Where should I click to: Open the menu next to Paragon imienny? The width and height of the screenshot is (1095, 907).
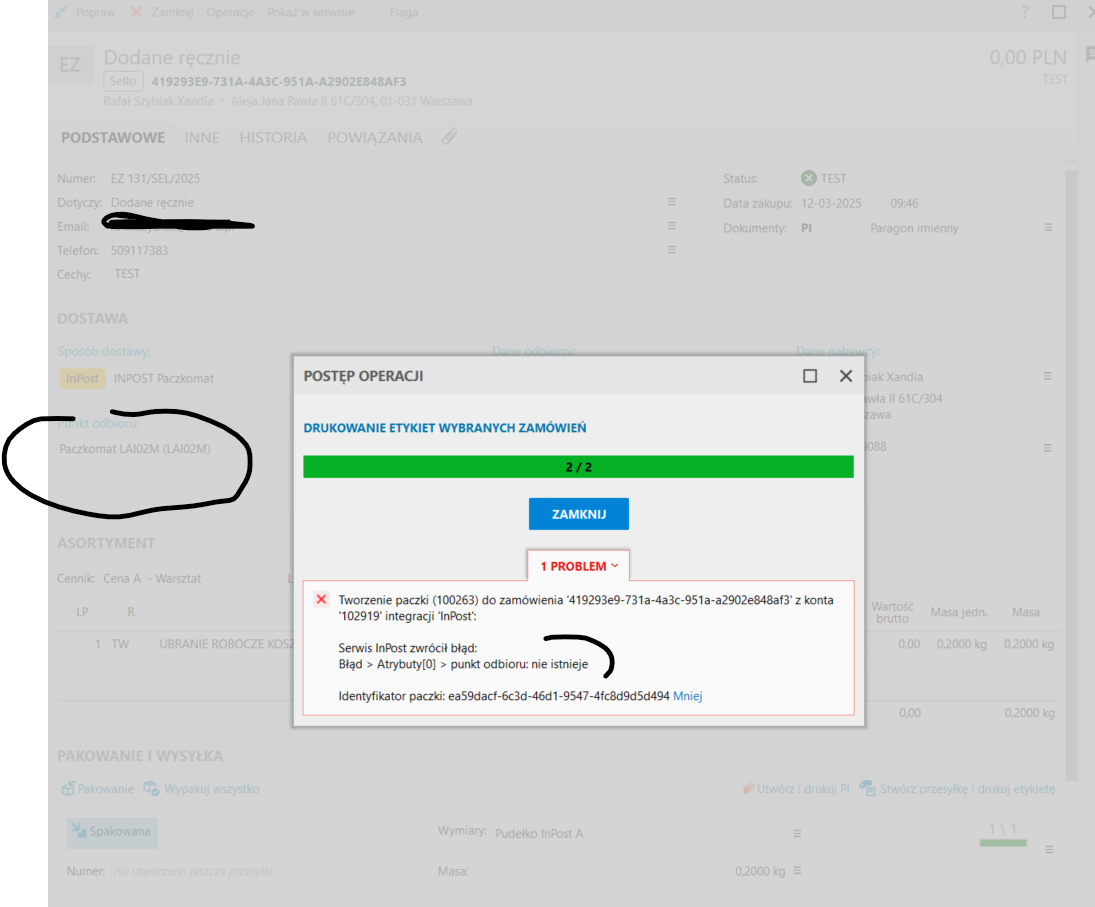click(1048, 228)
